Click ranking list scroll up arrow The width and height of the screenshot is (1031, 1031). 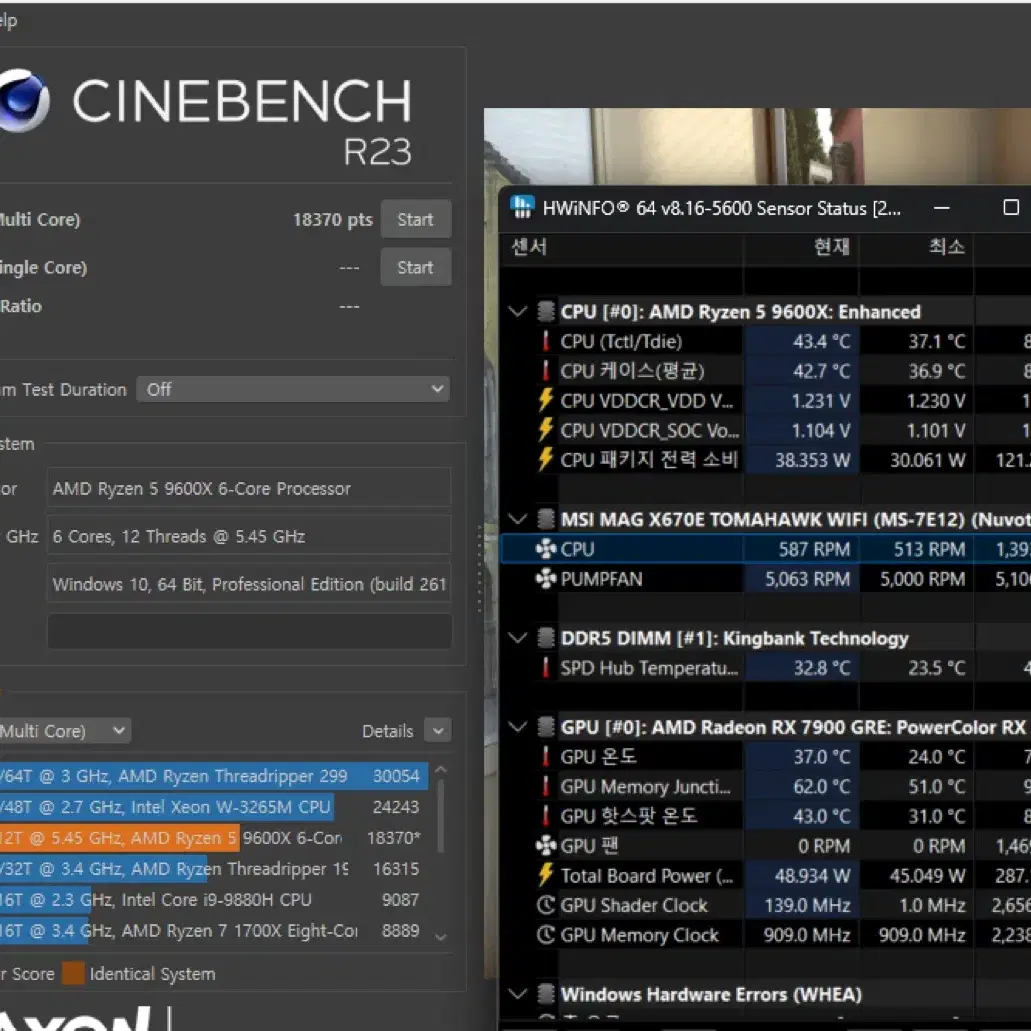[x=441, y=769]
